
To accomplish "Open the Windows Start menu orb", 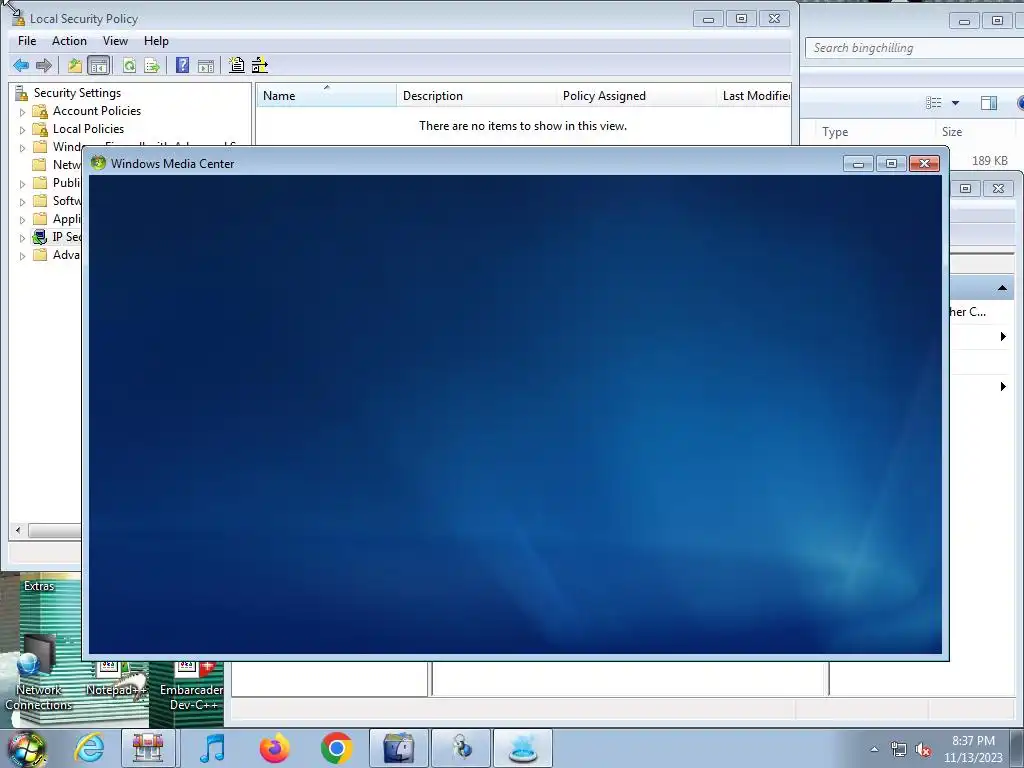I will 26,749.
